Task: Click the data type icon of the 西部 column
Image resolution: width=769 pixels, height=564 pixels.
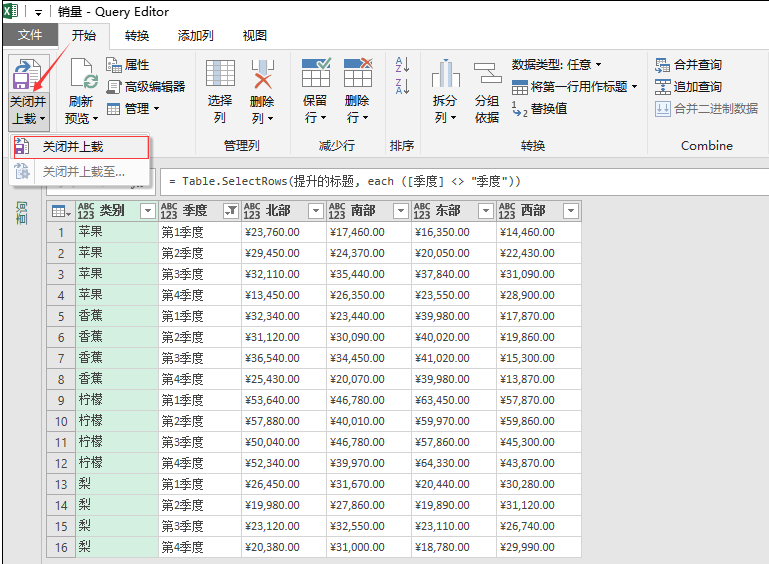Action: click(x=507, y=211)
